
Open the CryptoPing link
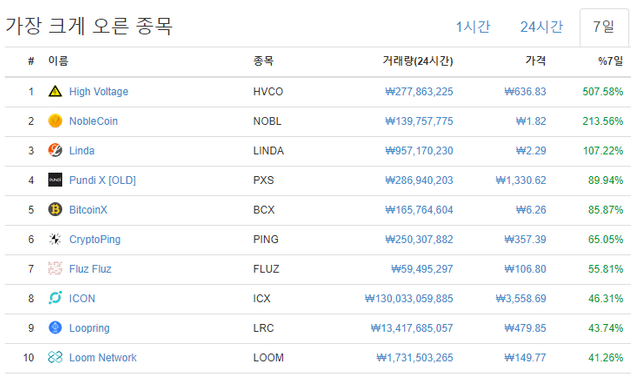[95, 240]
